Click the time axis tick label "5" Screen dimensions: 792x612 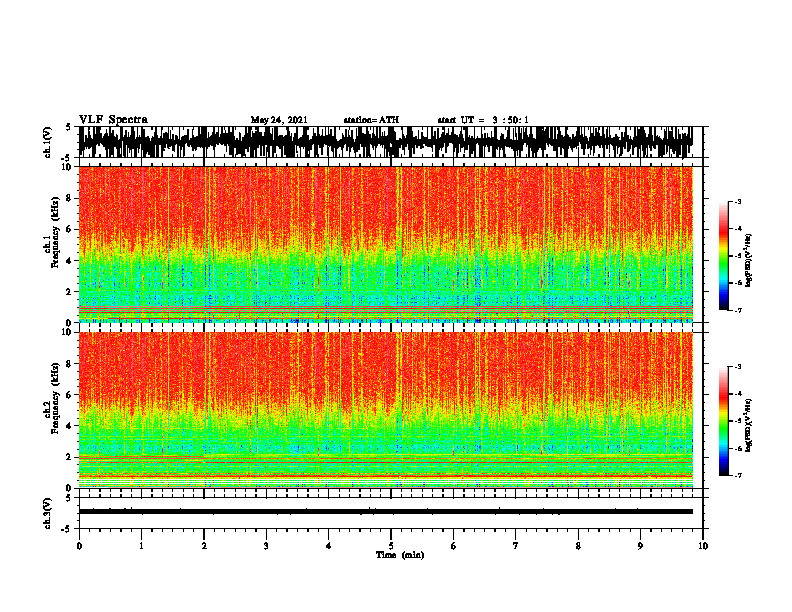tap(391, 546)
